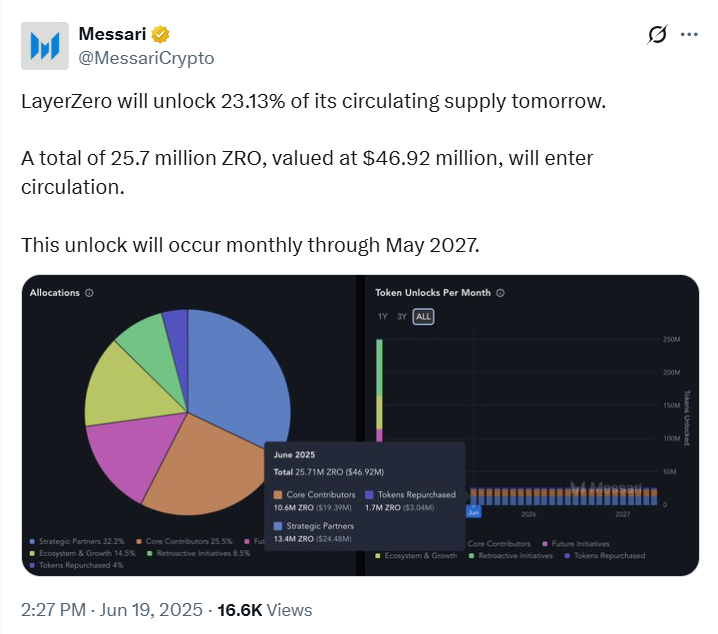
Task: Click the Messari profile avatar
Action: (45, 47)
